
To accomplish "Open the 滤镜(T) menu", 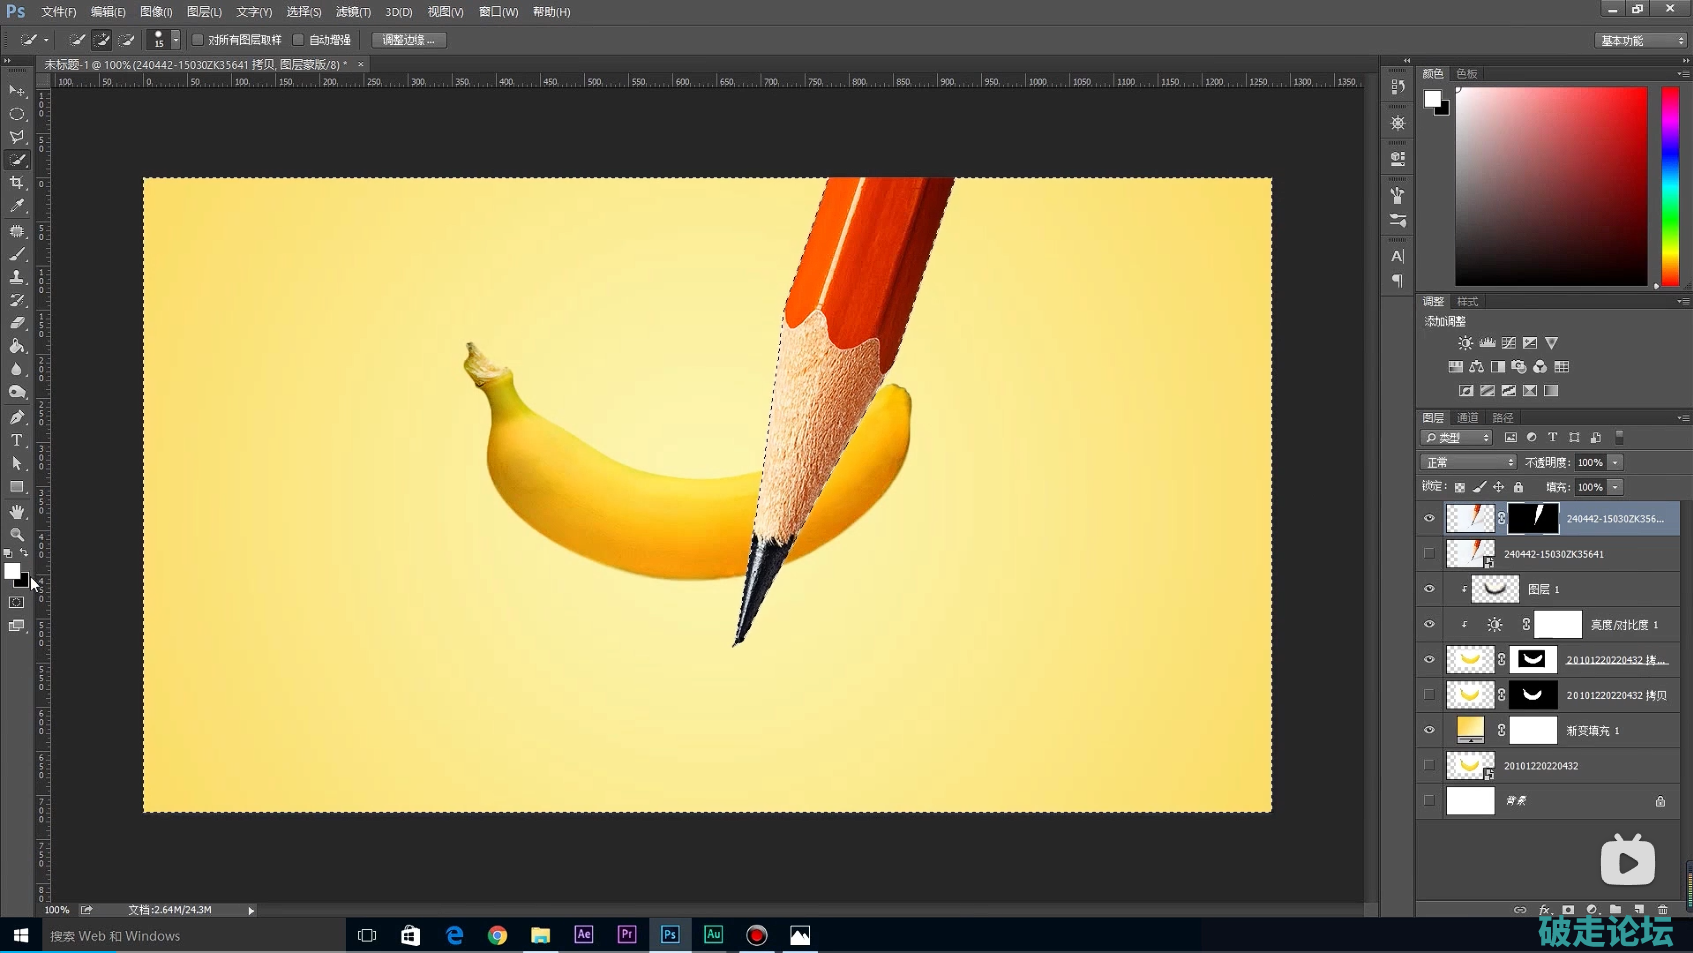I will [x=352, y=12].
